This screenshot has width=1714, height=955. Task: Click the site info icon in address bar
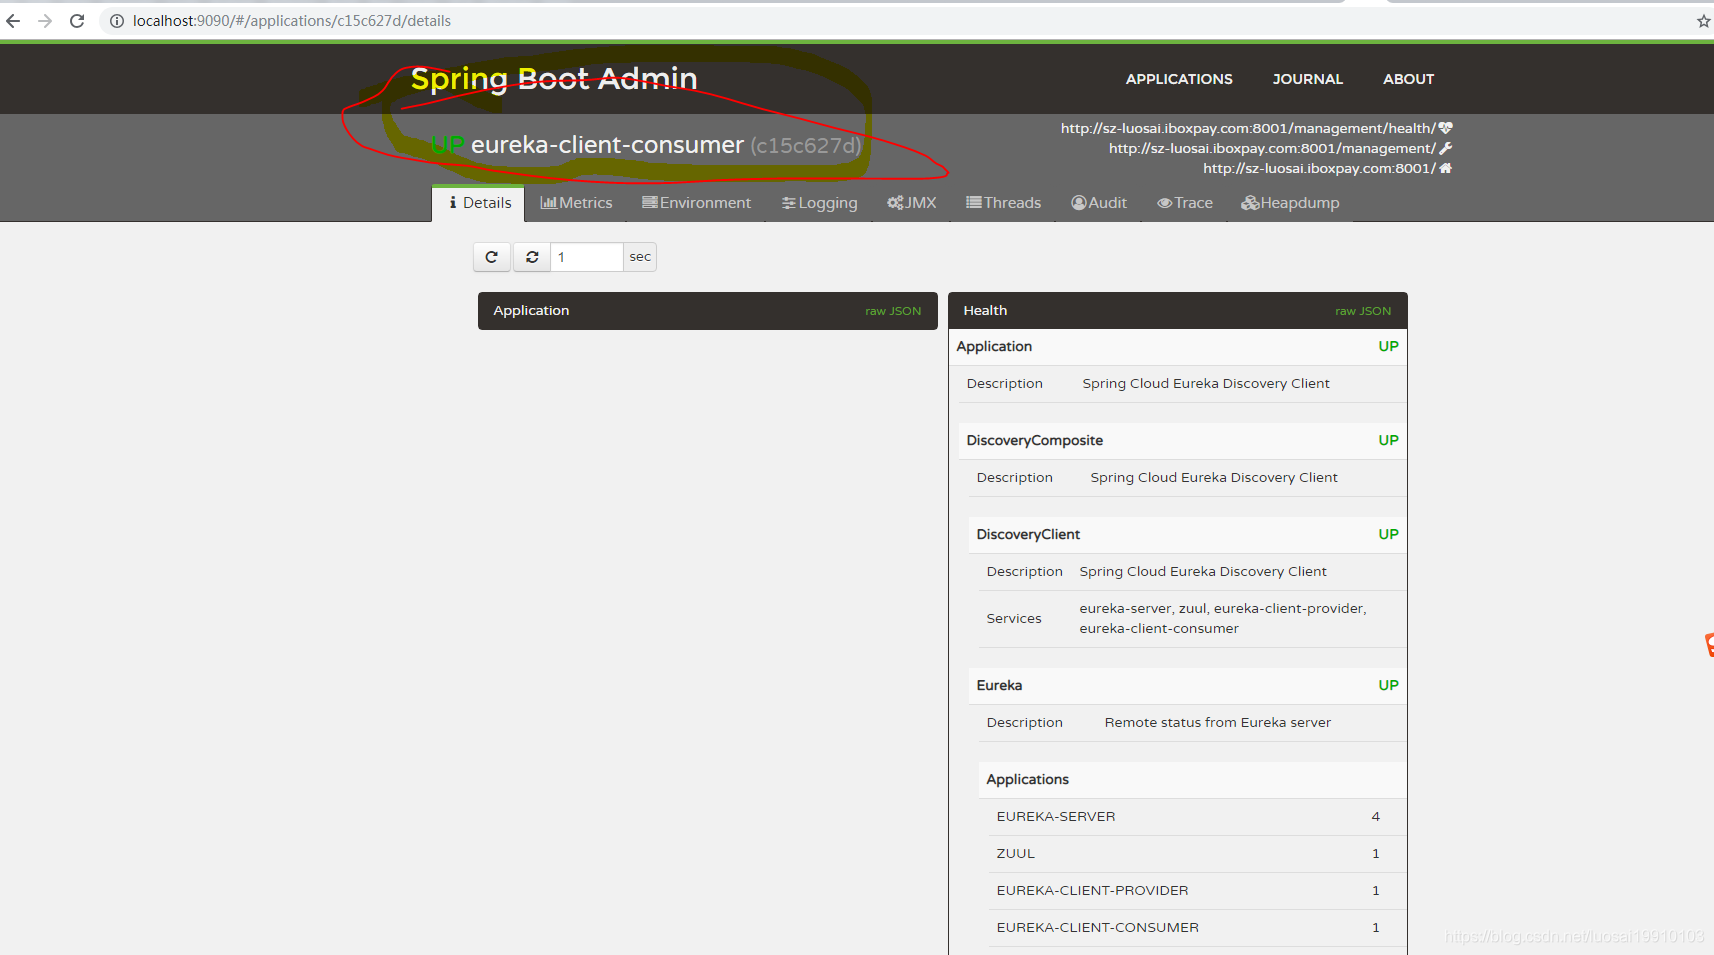coord(116,20)
